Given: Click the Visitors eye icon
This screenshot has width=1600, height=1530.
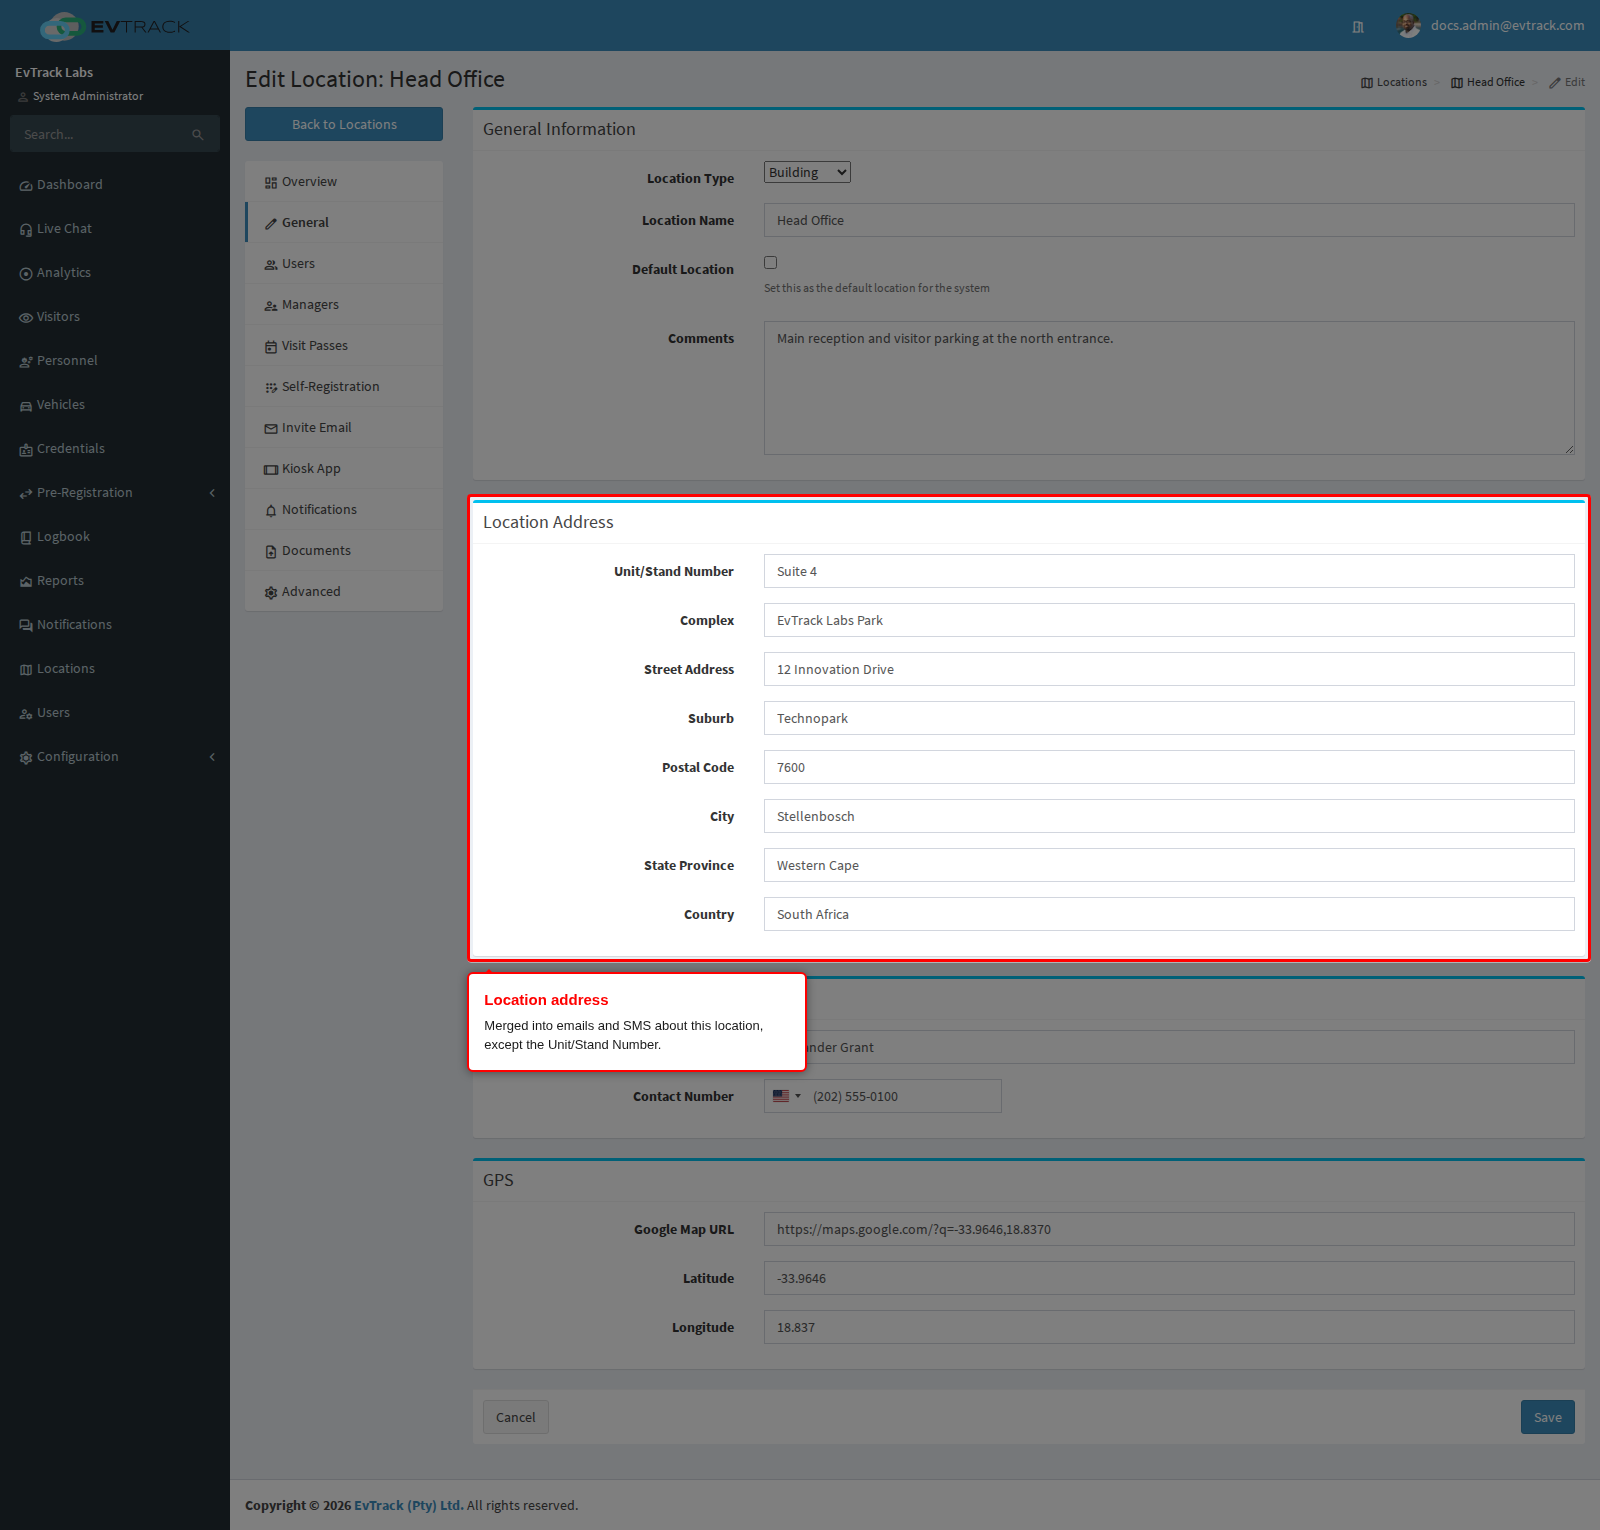Looking at the screenshot, I should (x=26, y=318).
